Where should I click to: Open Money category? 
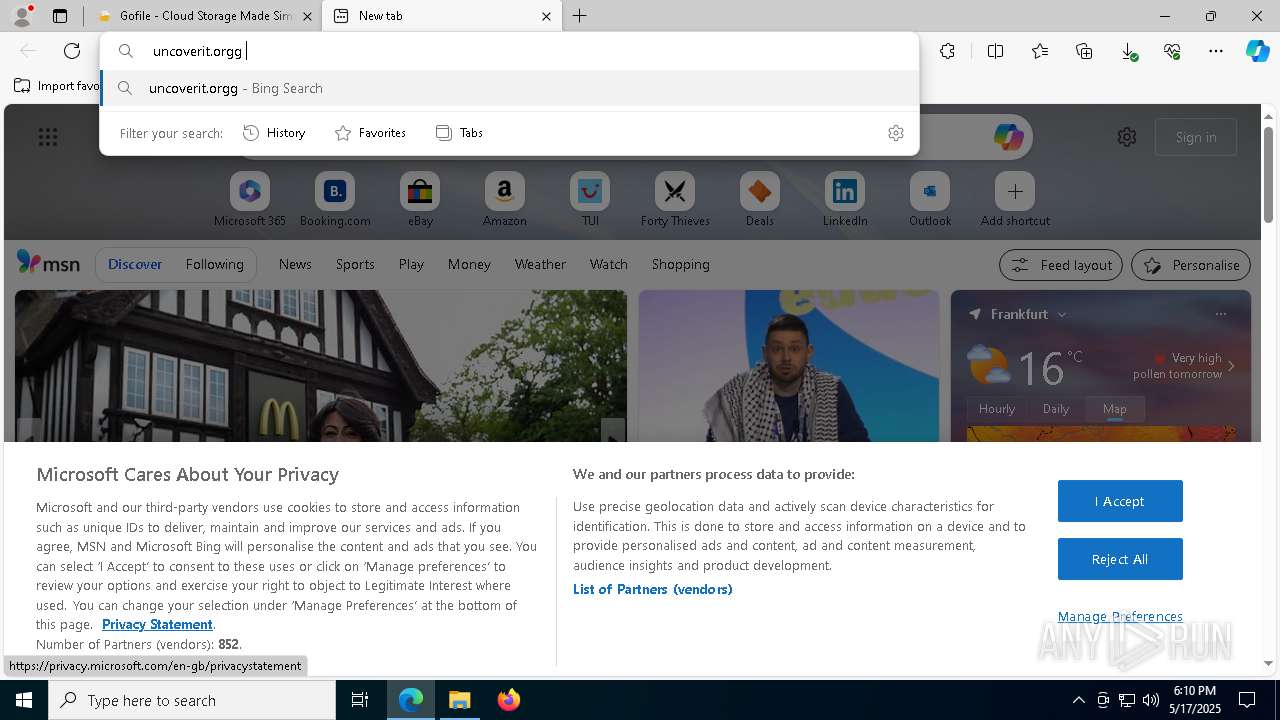(x=469, y=264)
